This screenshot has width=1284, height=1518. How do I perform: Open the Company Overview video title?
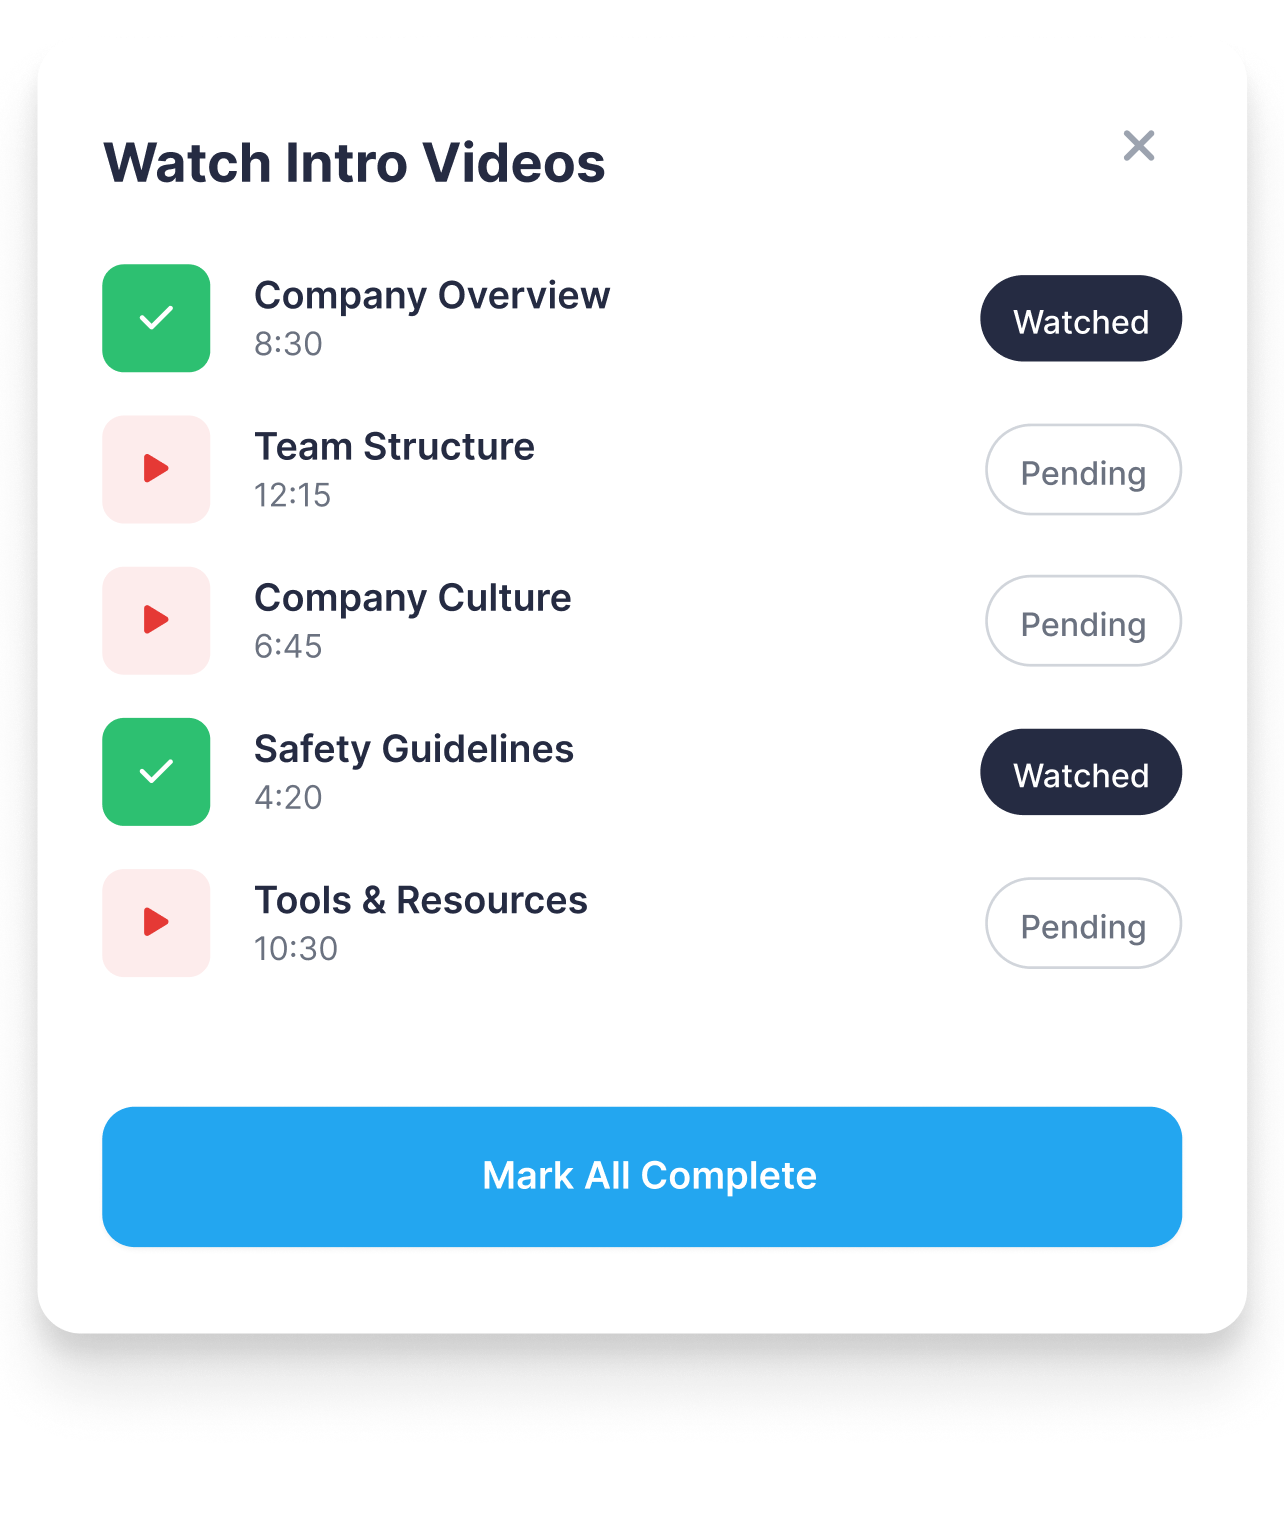[432, 296]
